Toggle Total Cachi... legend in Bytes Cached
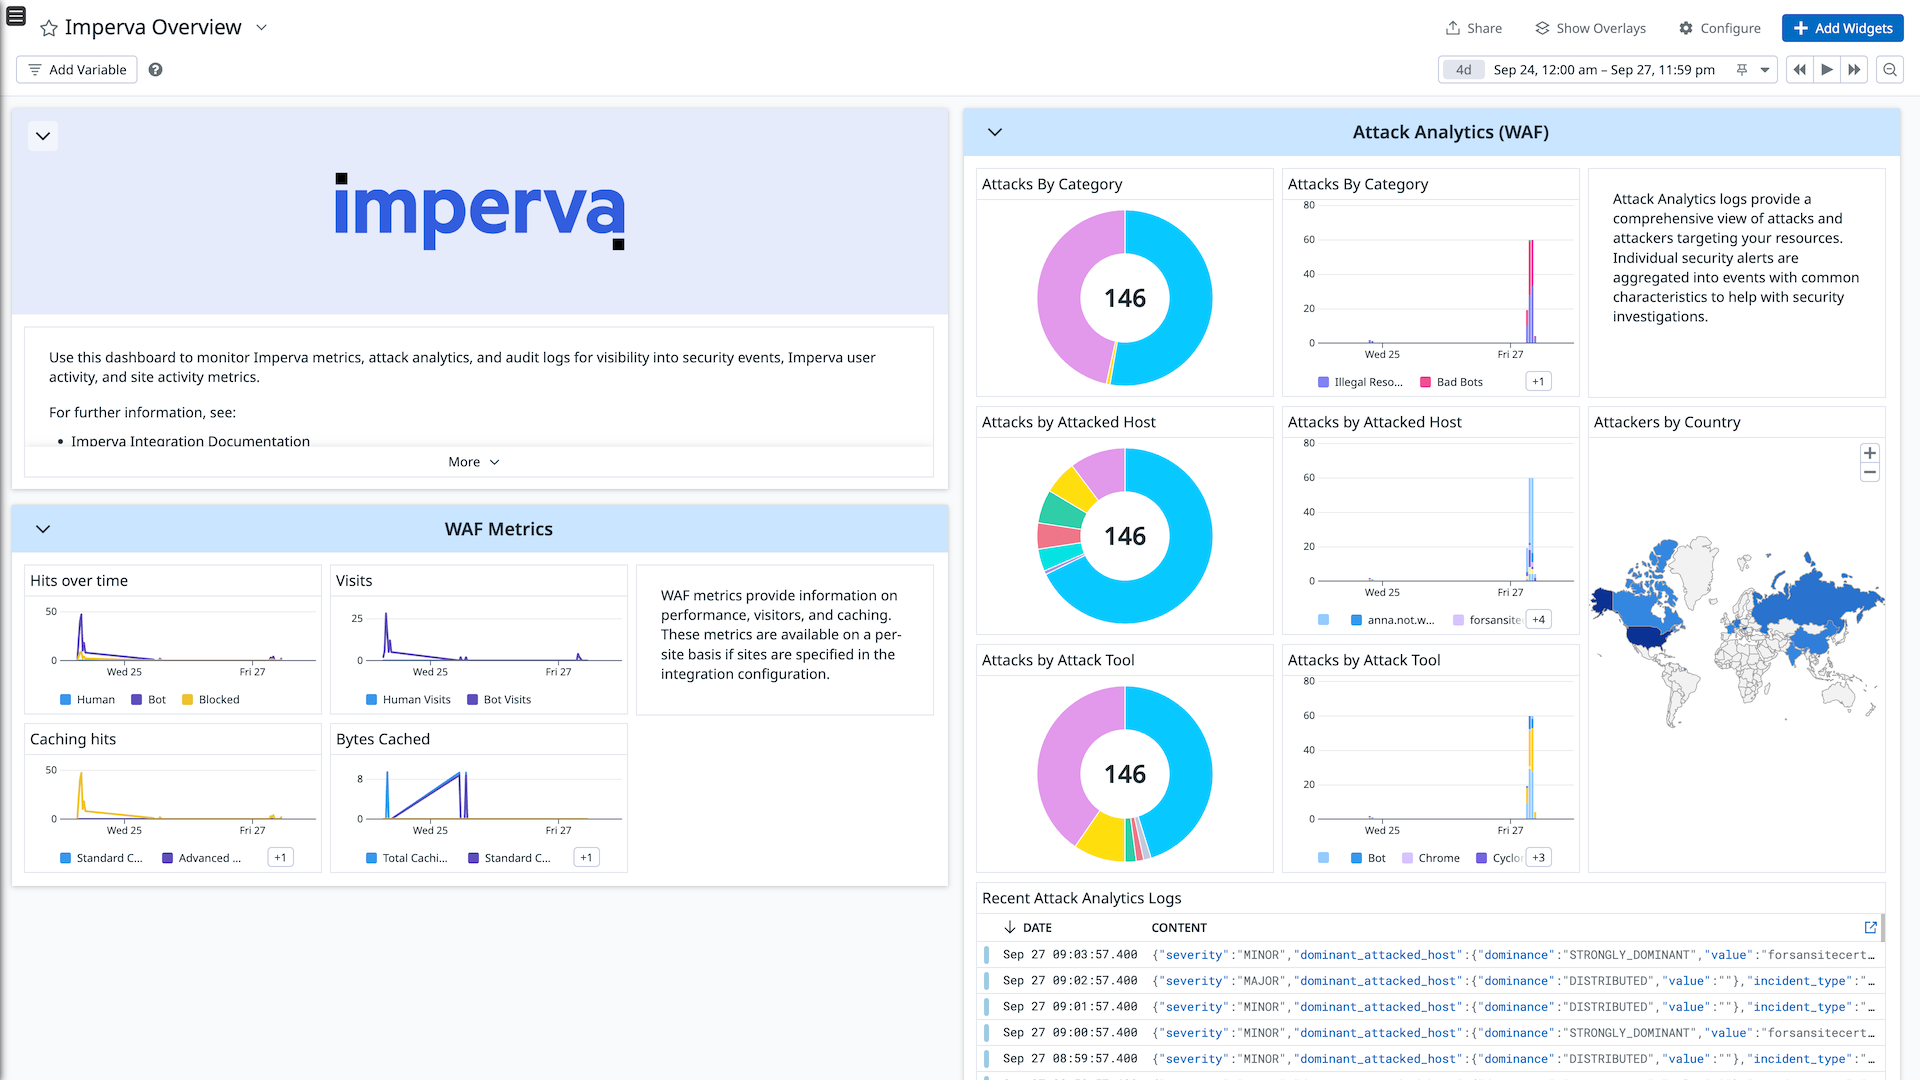Viewport: 1920px width, 1080px height. tap(407, 858)
